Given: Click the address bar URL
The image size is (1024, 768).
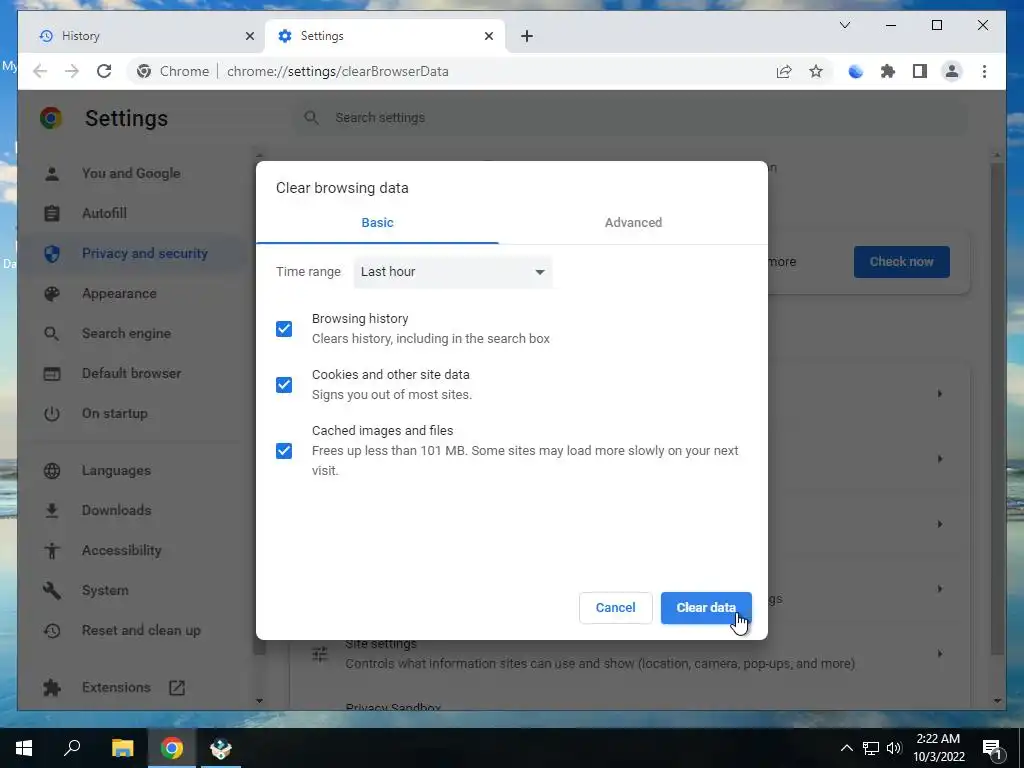Looking at the screenshot, I should click(338, 71).
